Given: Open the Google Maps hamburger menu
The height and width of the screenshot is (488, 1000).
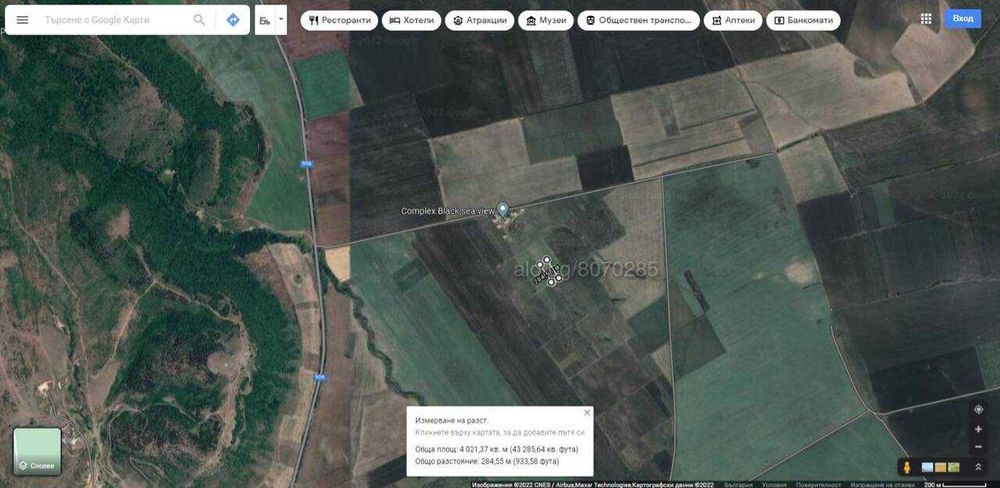Looking at the screenshot, I should (22, 20).
